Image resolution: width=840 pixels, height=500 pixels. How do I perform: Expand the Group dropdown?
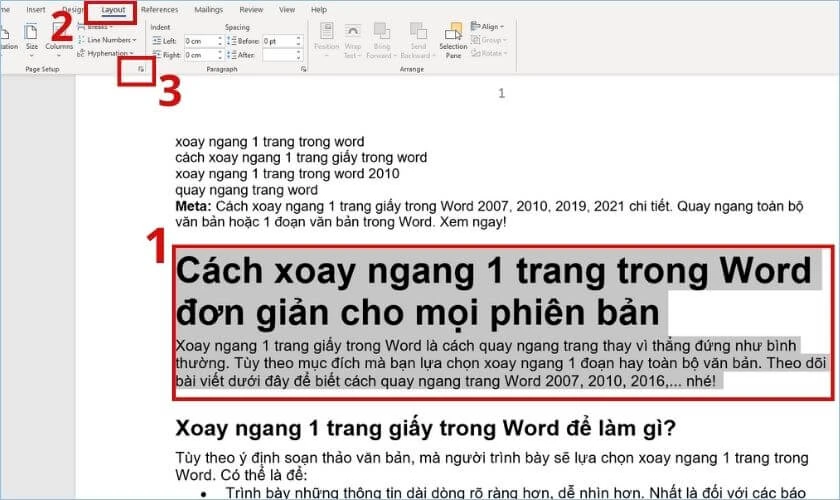pos(489,40)
